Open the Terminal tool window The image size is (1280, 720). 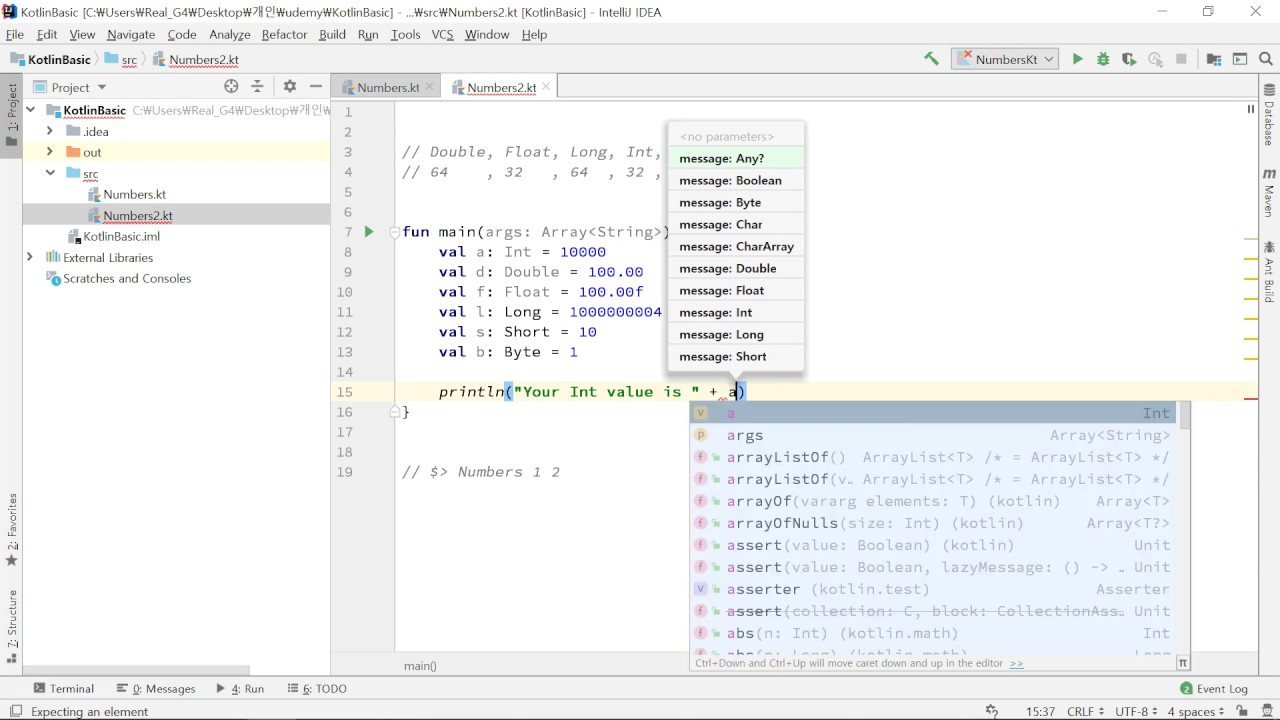64,688
